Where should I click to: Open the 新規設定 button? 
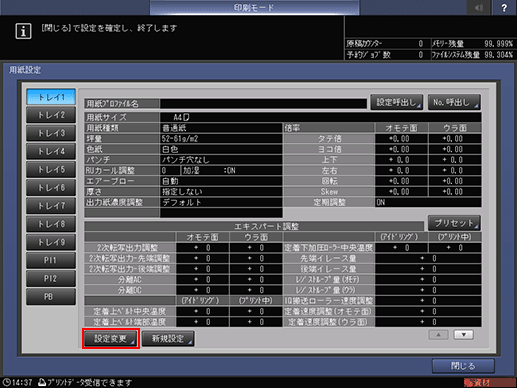168,339
